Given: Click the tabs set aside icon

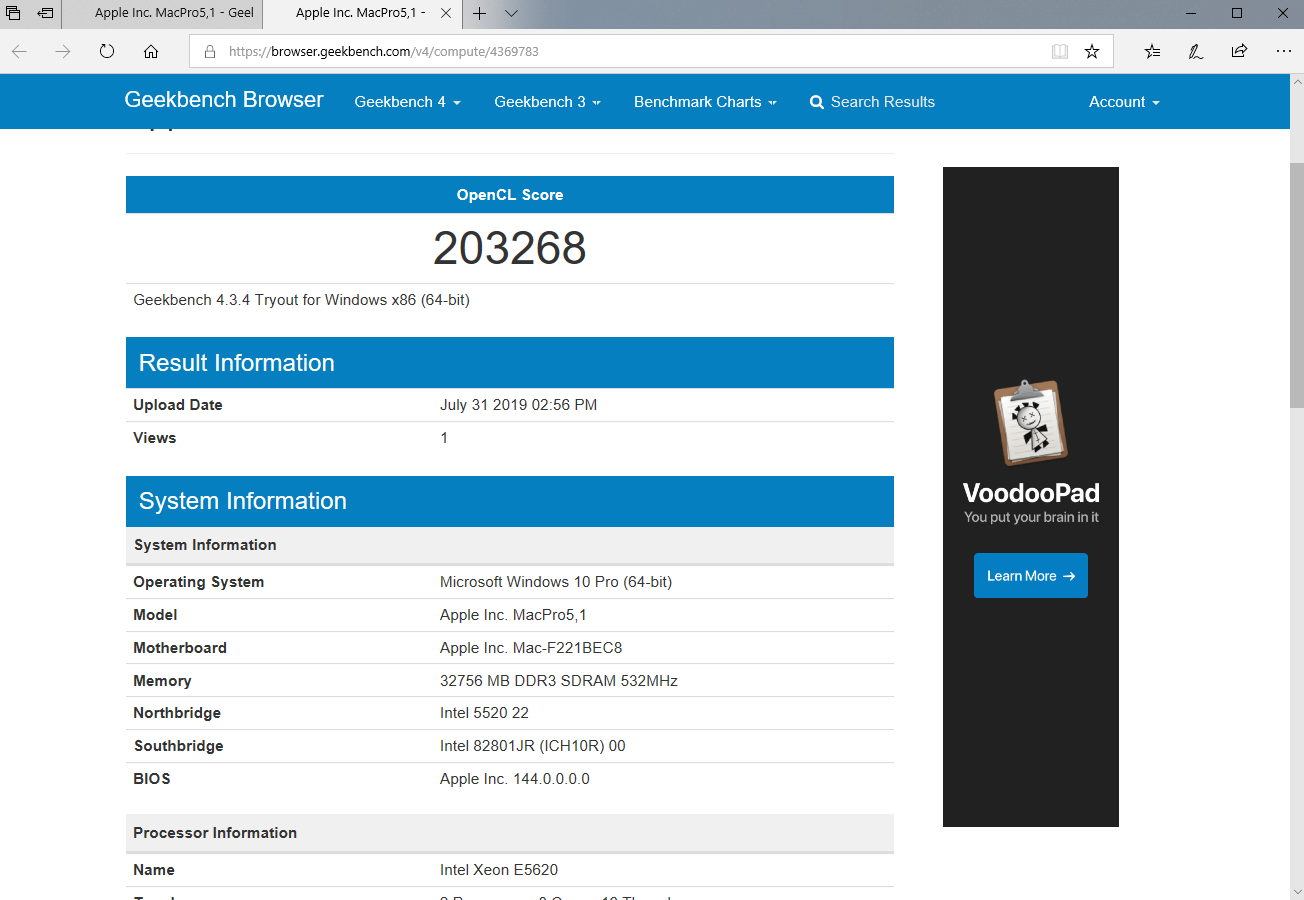Looking at the screenshot, I should point(14,13).
